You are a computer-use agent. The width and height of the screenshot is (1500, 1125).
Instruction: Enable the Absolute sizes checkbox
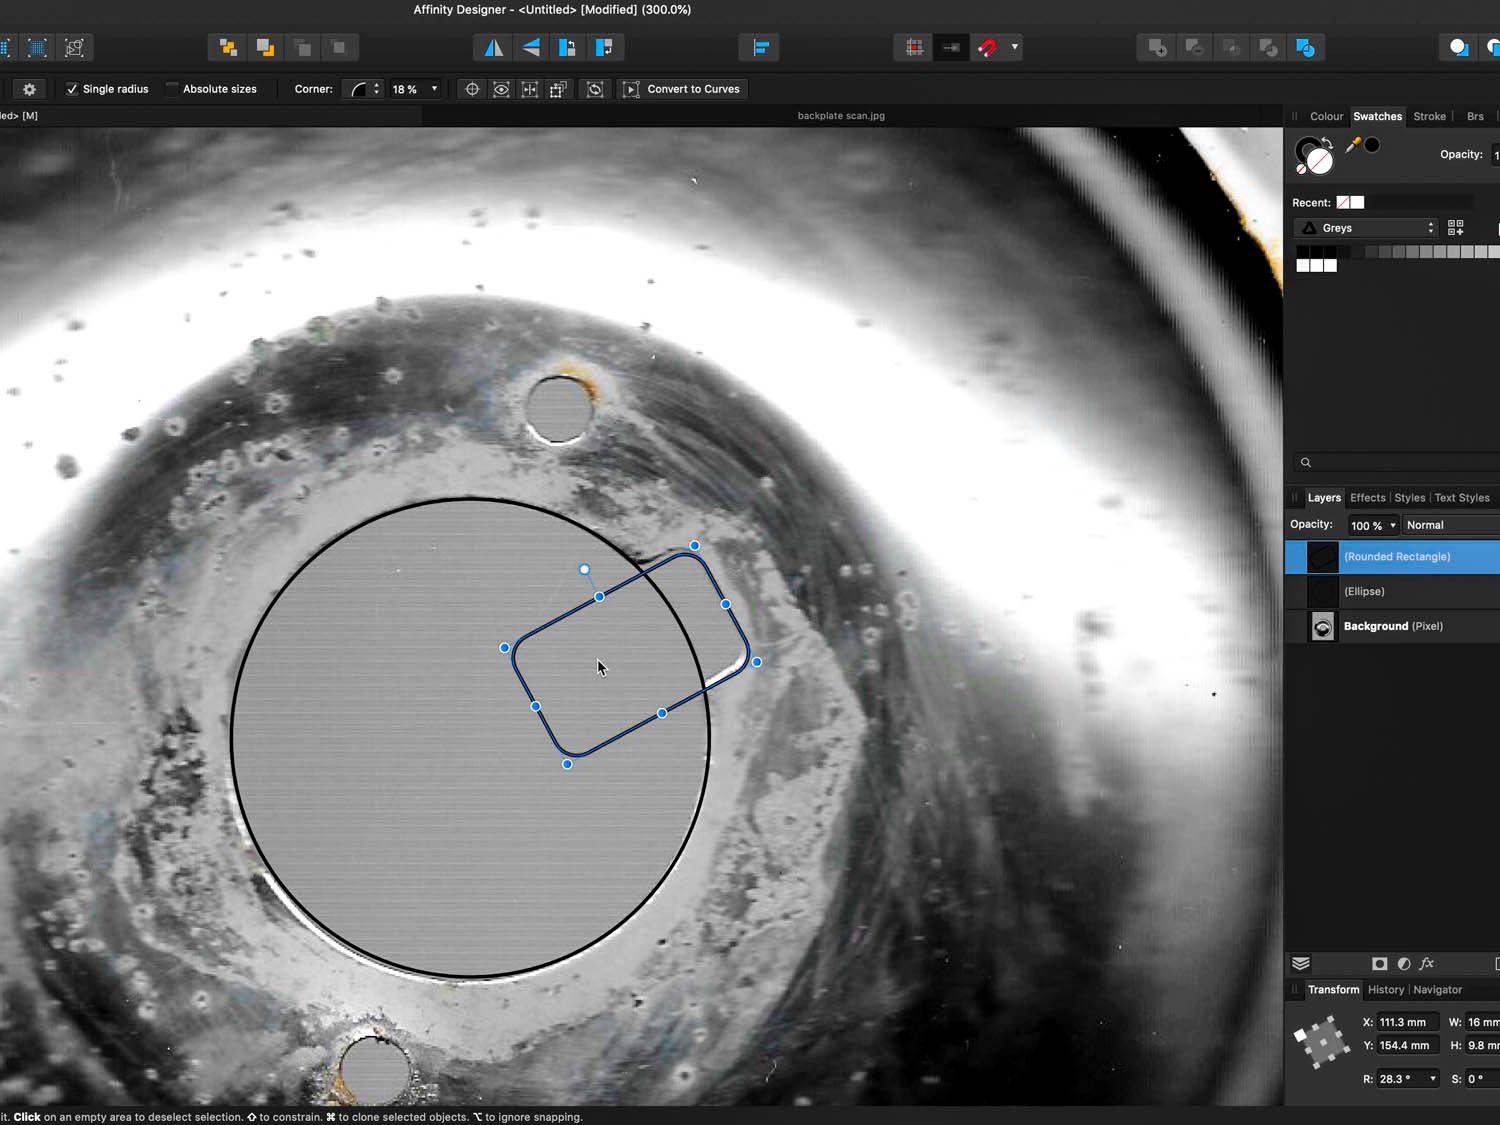[x=172, y=89]
